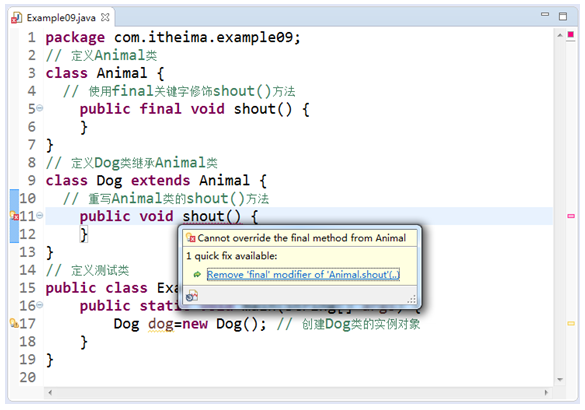Viewport: 585px width, 410px height.
Task: Click the green quick fix arrow icon
Action: click(x=197, y=275)
